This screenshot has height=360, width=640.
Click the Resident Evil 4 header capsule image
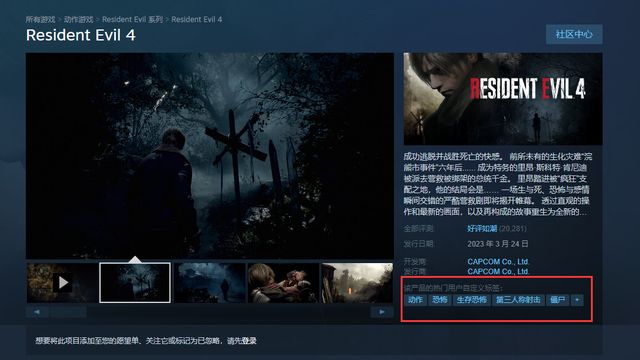503,99
